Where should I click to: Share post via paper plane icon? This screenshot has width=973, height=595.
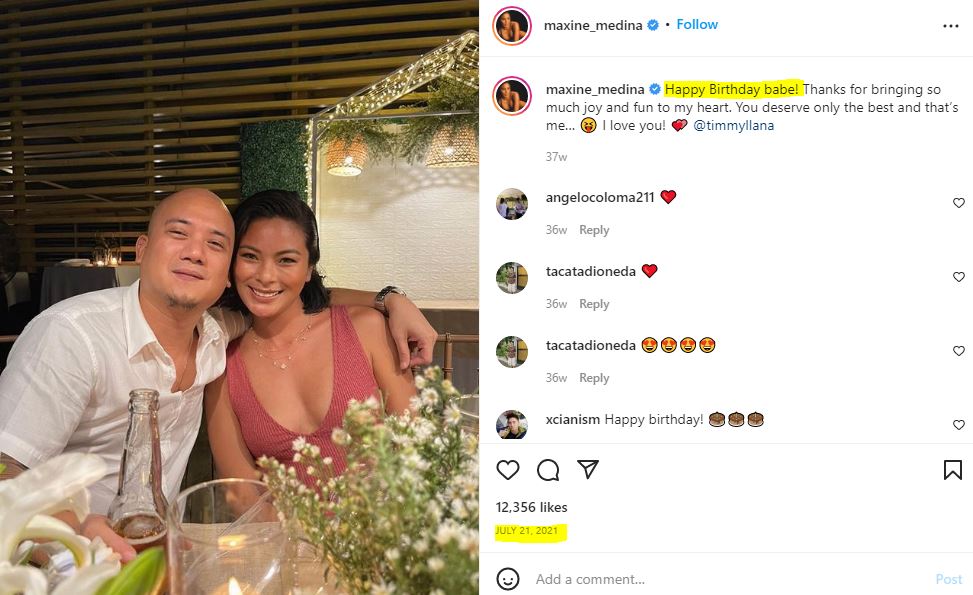[x=588, y=469]
